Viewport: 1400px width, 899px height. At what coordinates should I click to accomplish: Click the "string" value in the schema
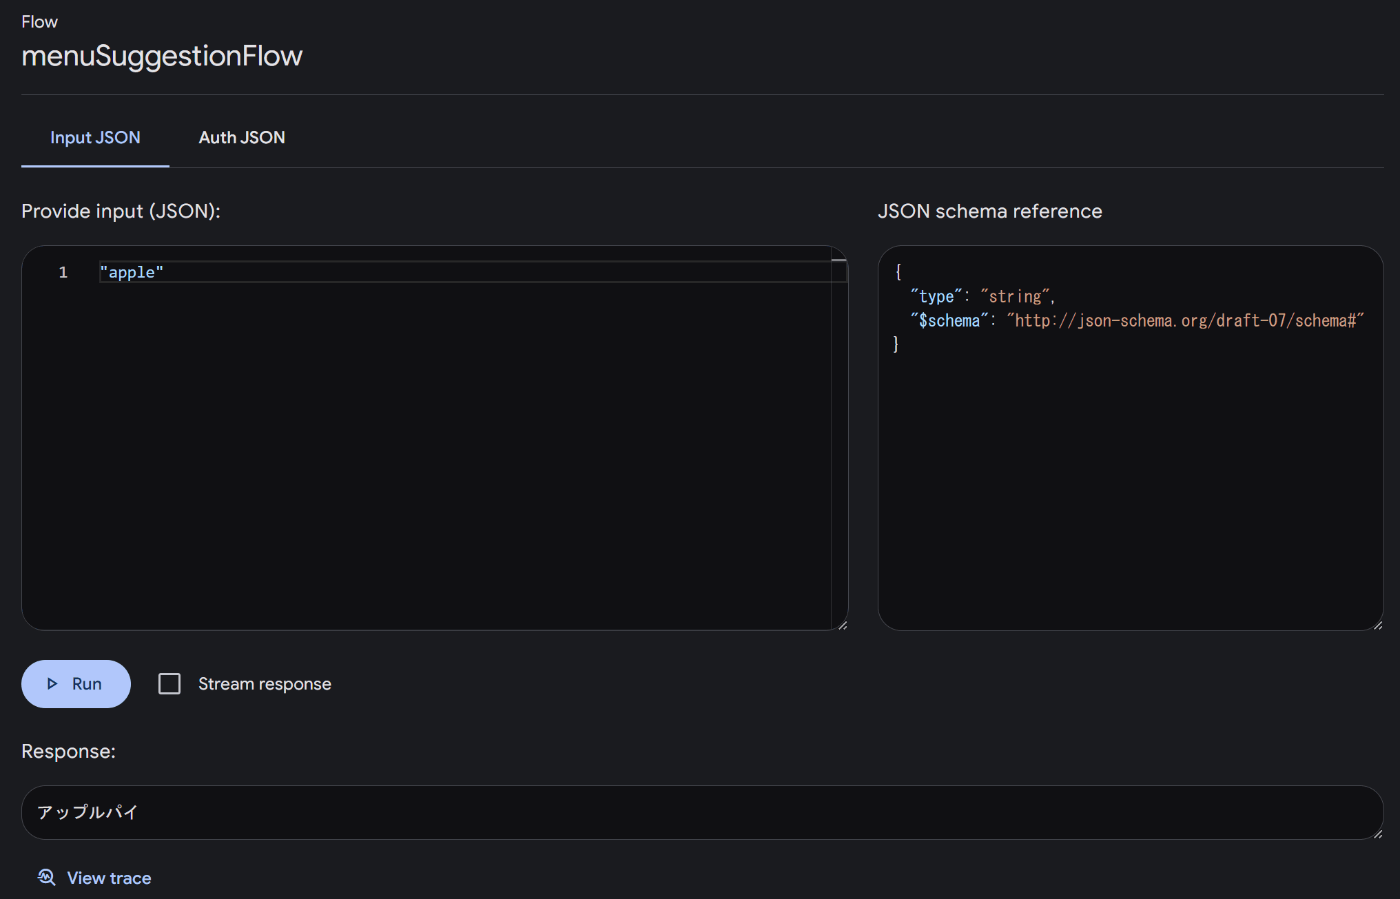1015,297
